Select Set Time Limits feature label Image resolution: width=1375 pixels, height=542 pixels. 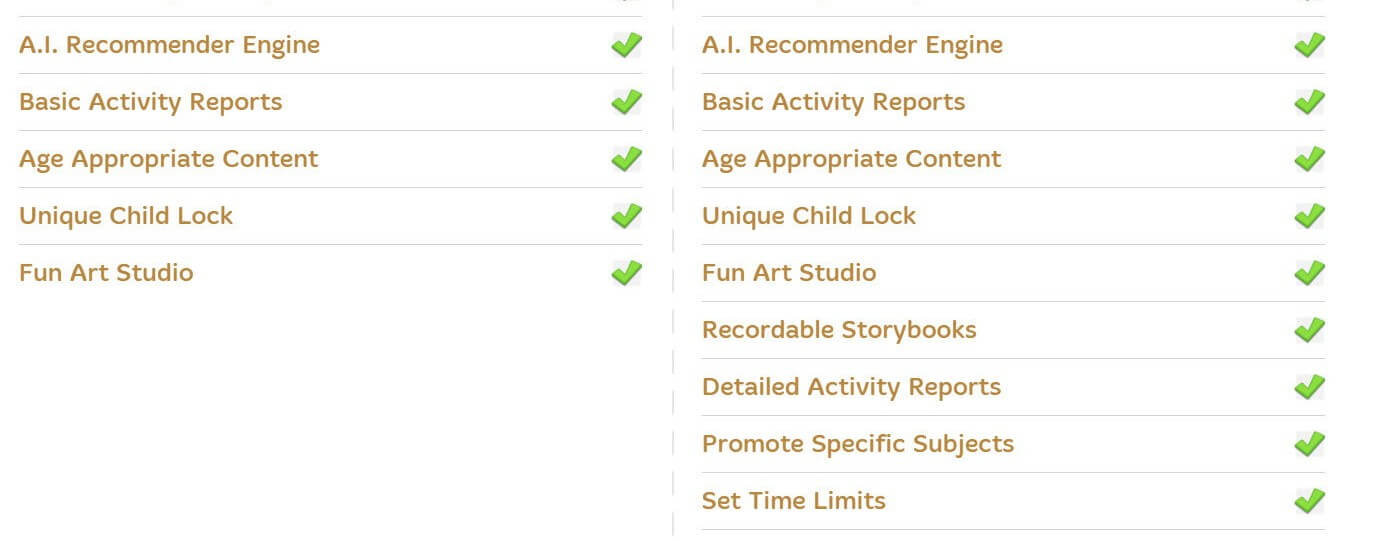[794, 501]
